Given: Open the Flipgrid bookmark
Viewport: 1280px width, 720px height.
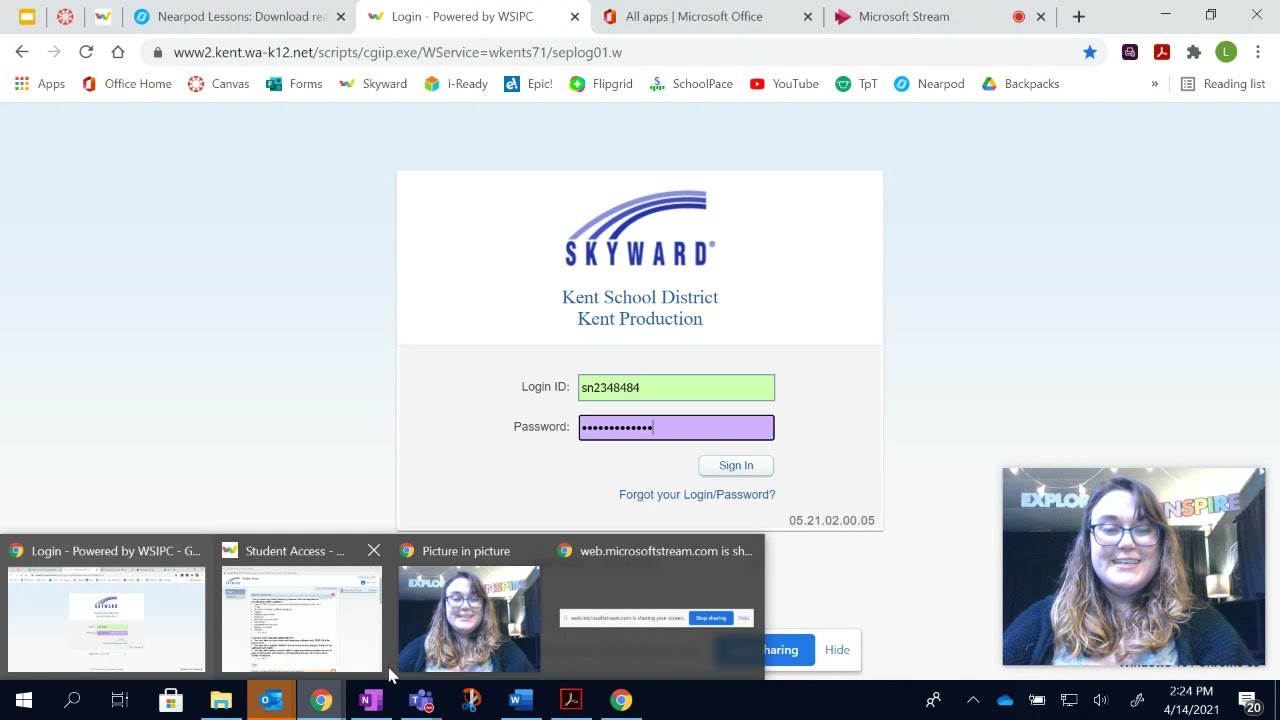Looking at the screenshot, I should pos(601,84).
